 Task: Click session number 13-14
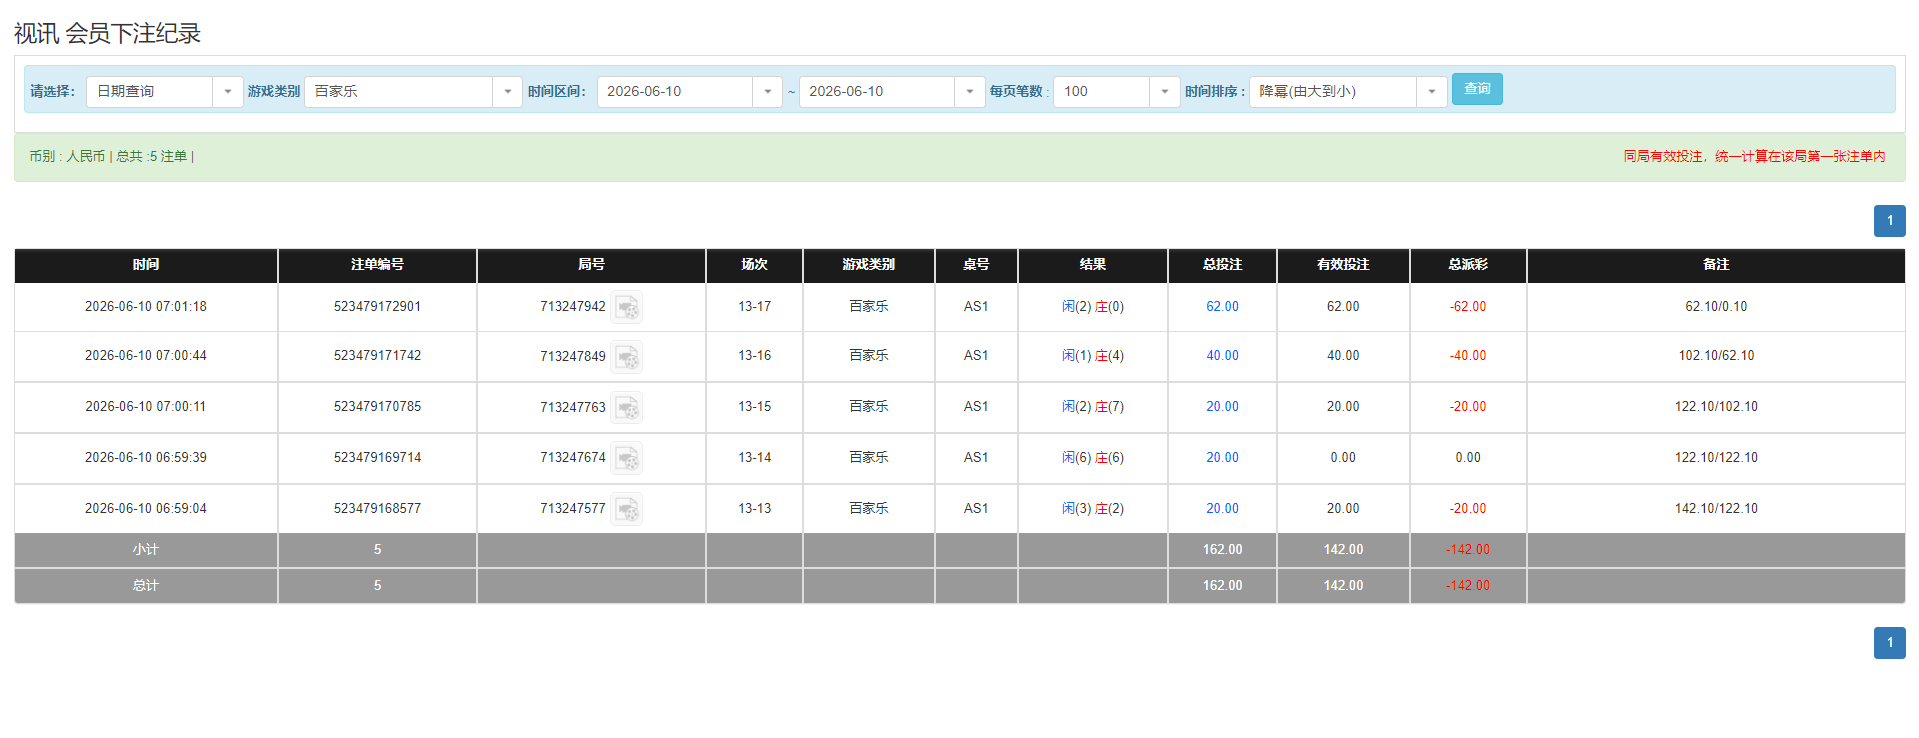[754, 458]
